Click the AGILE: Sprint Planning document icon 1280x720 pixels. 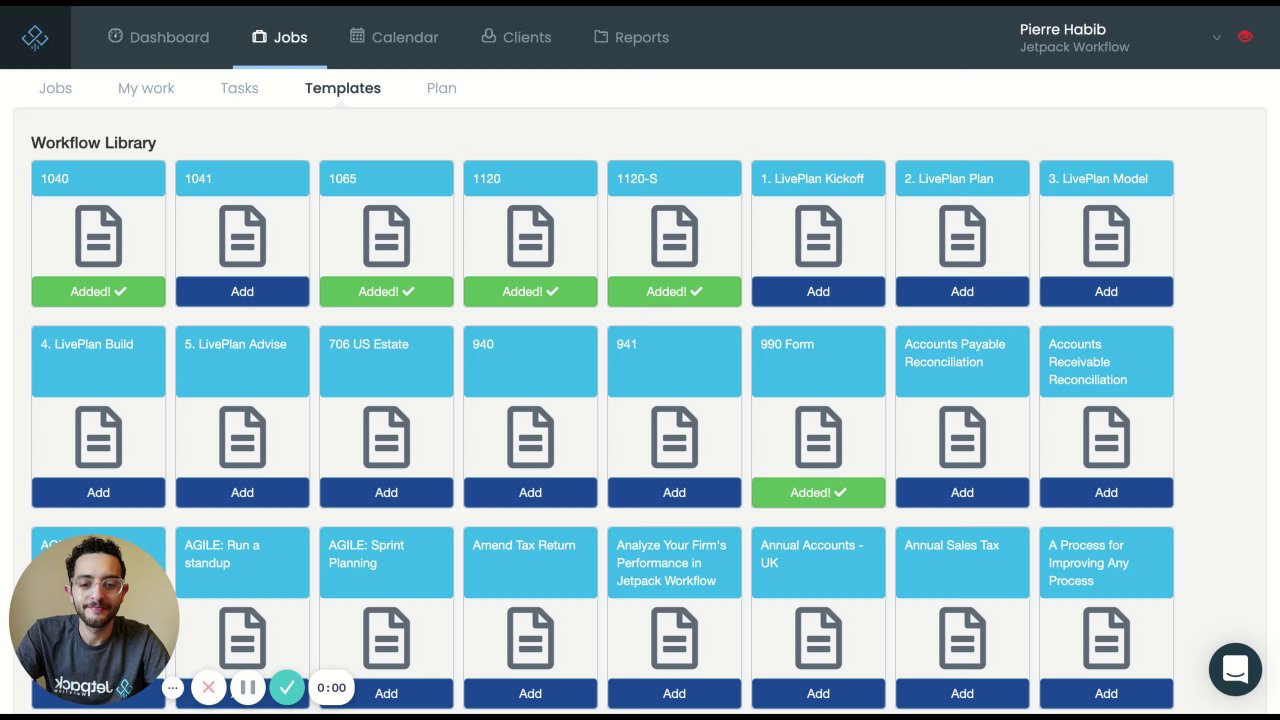(x=386, y=638)
